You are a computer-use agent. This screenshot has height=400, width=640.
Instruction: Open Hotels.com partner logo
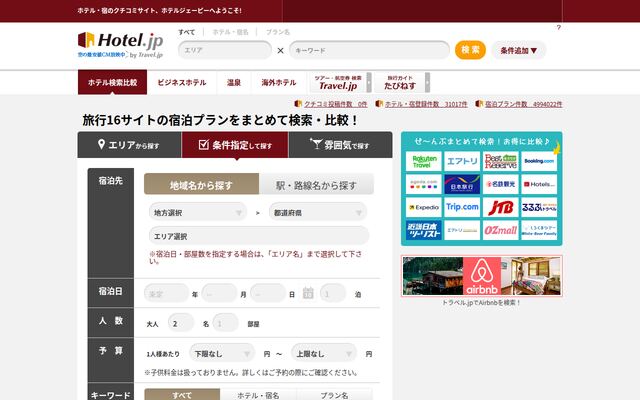point(539,184)
